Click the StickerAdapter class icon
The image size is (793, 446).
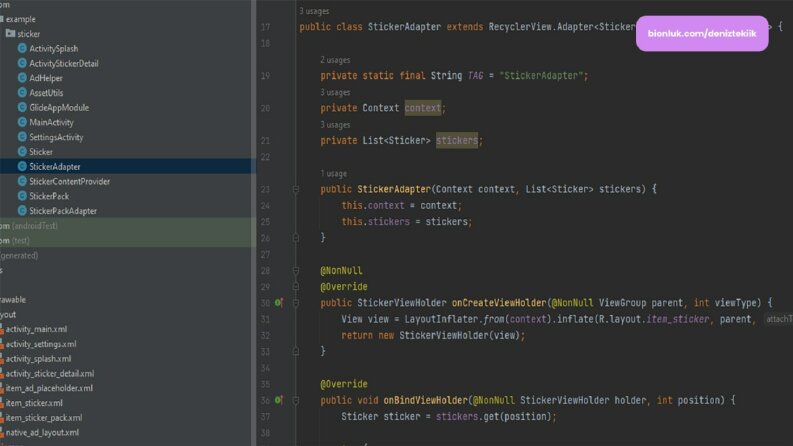pos(22,166)
